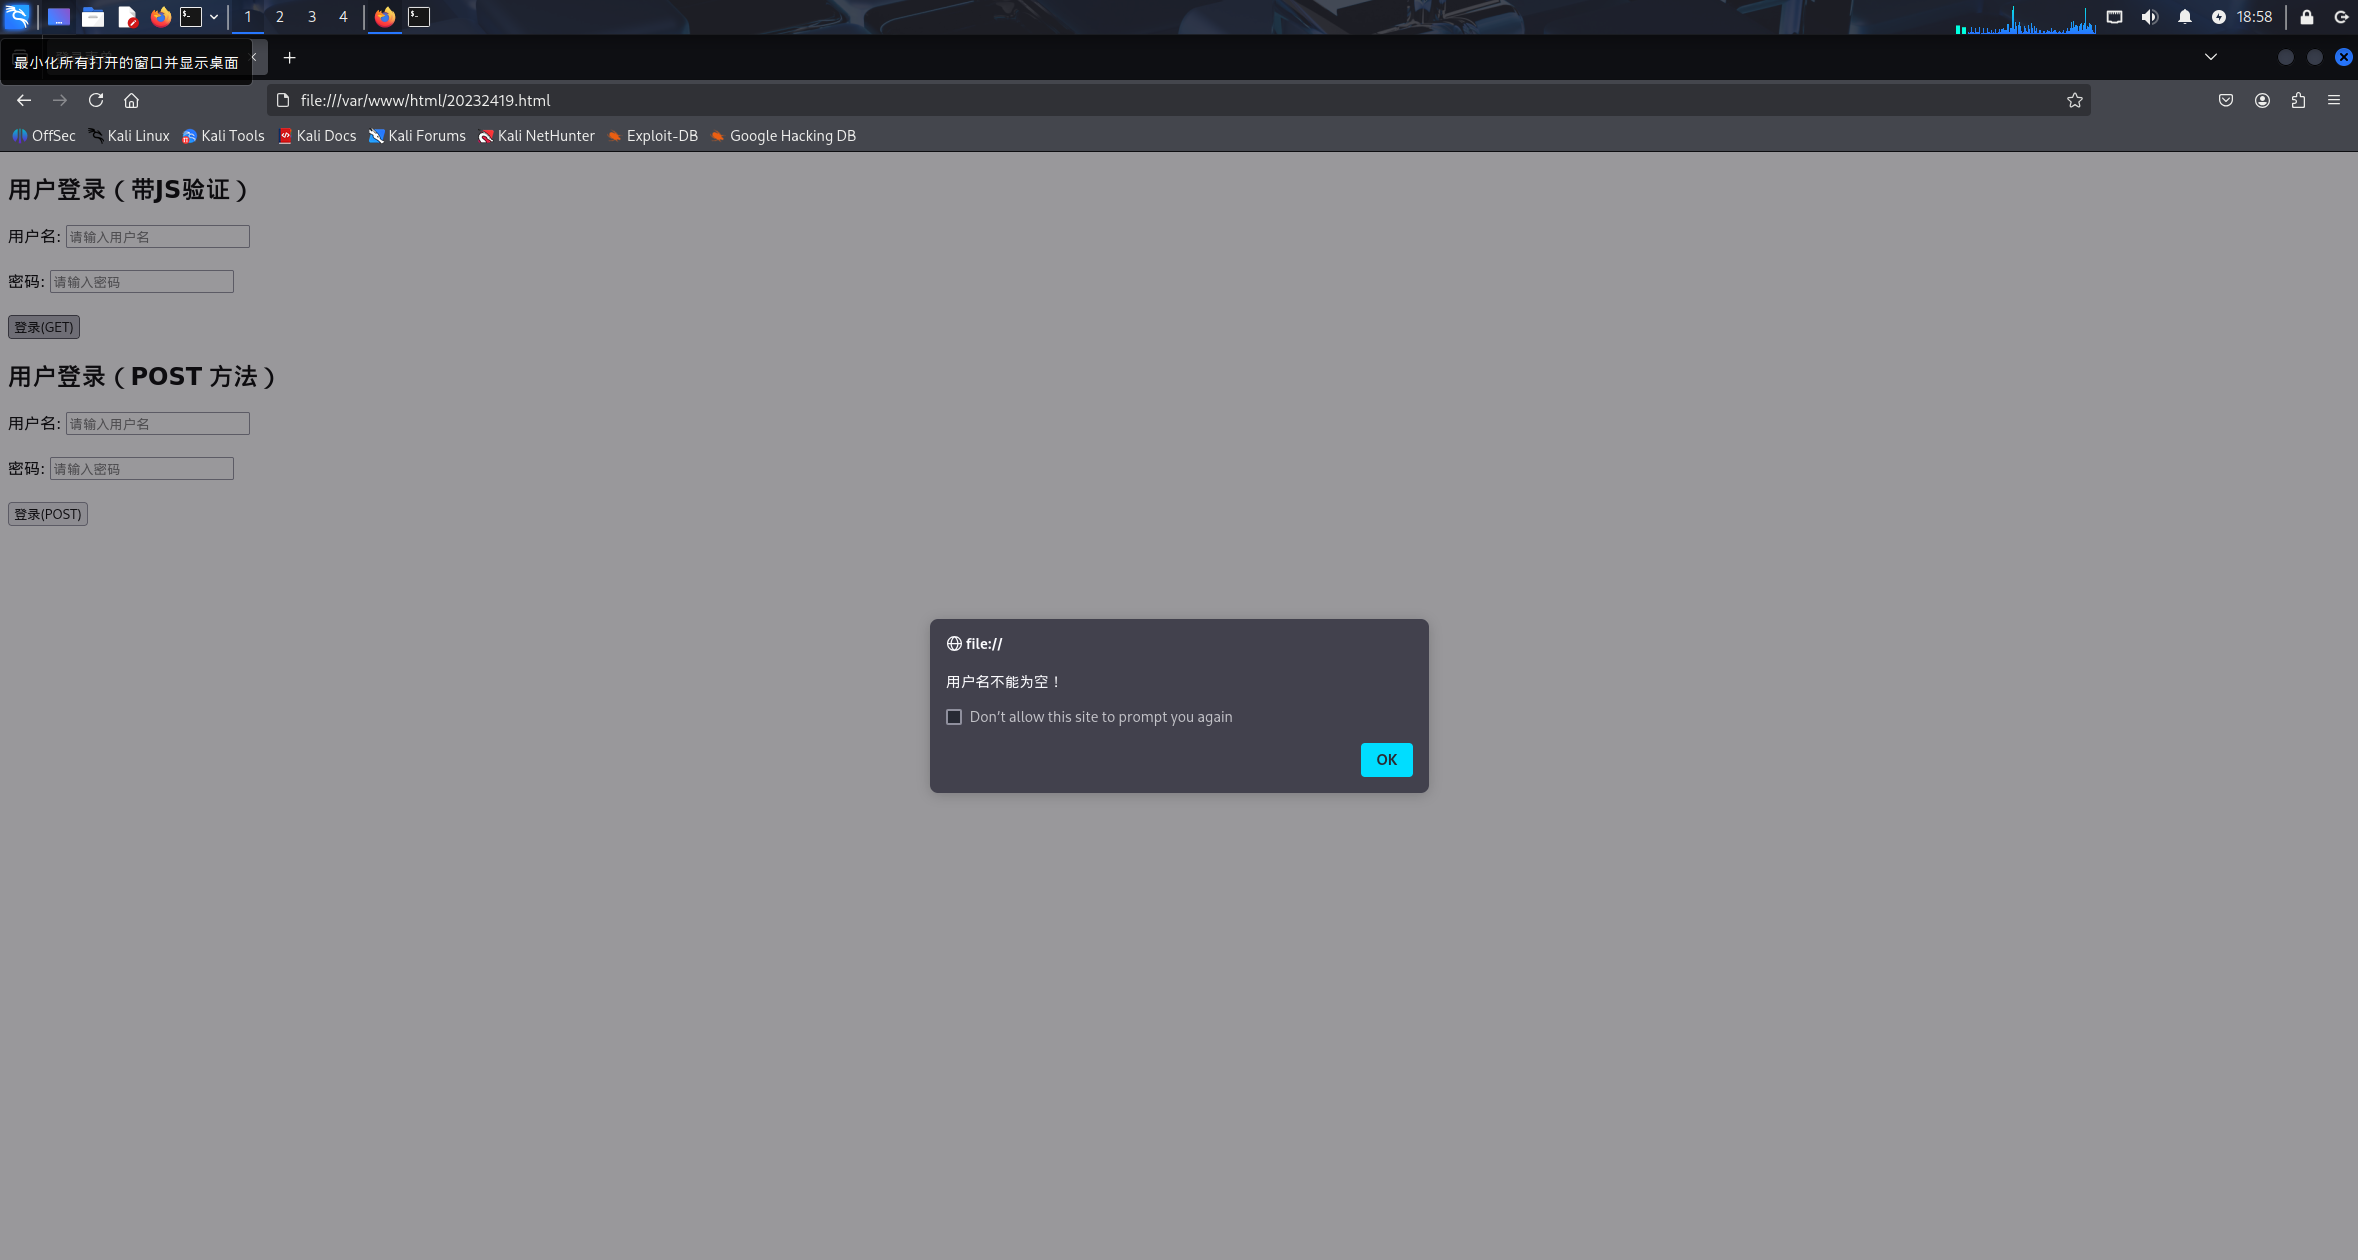The image size is (2358, 1260).
Task: Open the Firefox hamburger application menu
Action: click(x=2334, y=100)
